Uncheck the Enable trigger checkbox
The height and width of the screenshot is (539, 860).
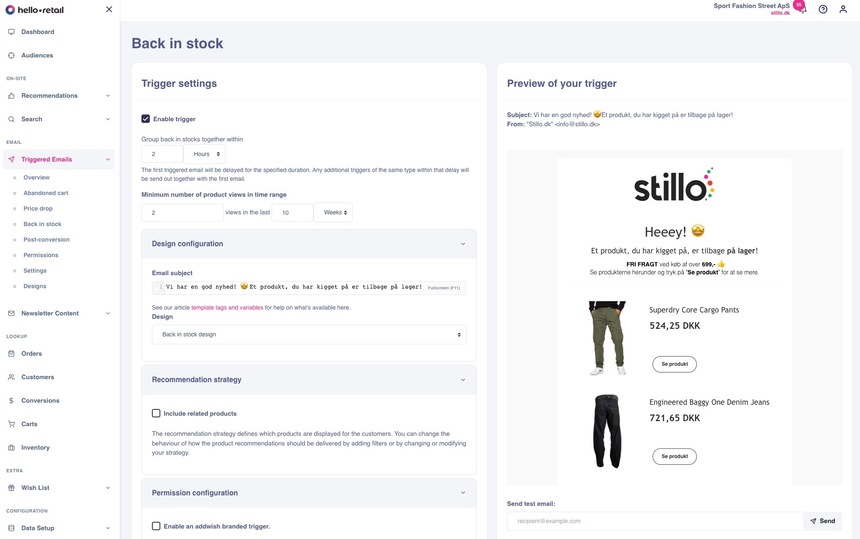146,119
